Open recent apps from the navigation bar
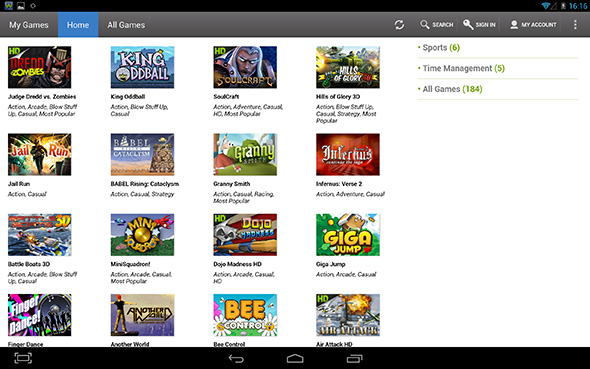 pyautogui.click(x=354, y=358)
